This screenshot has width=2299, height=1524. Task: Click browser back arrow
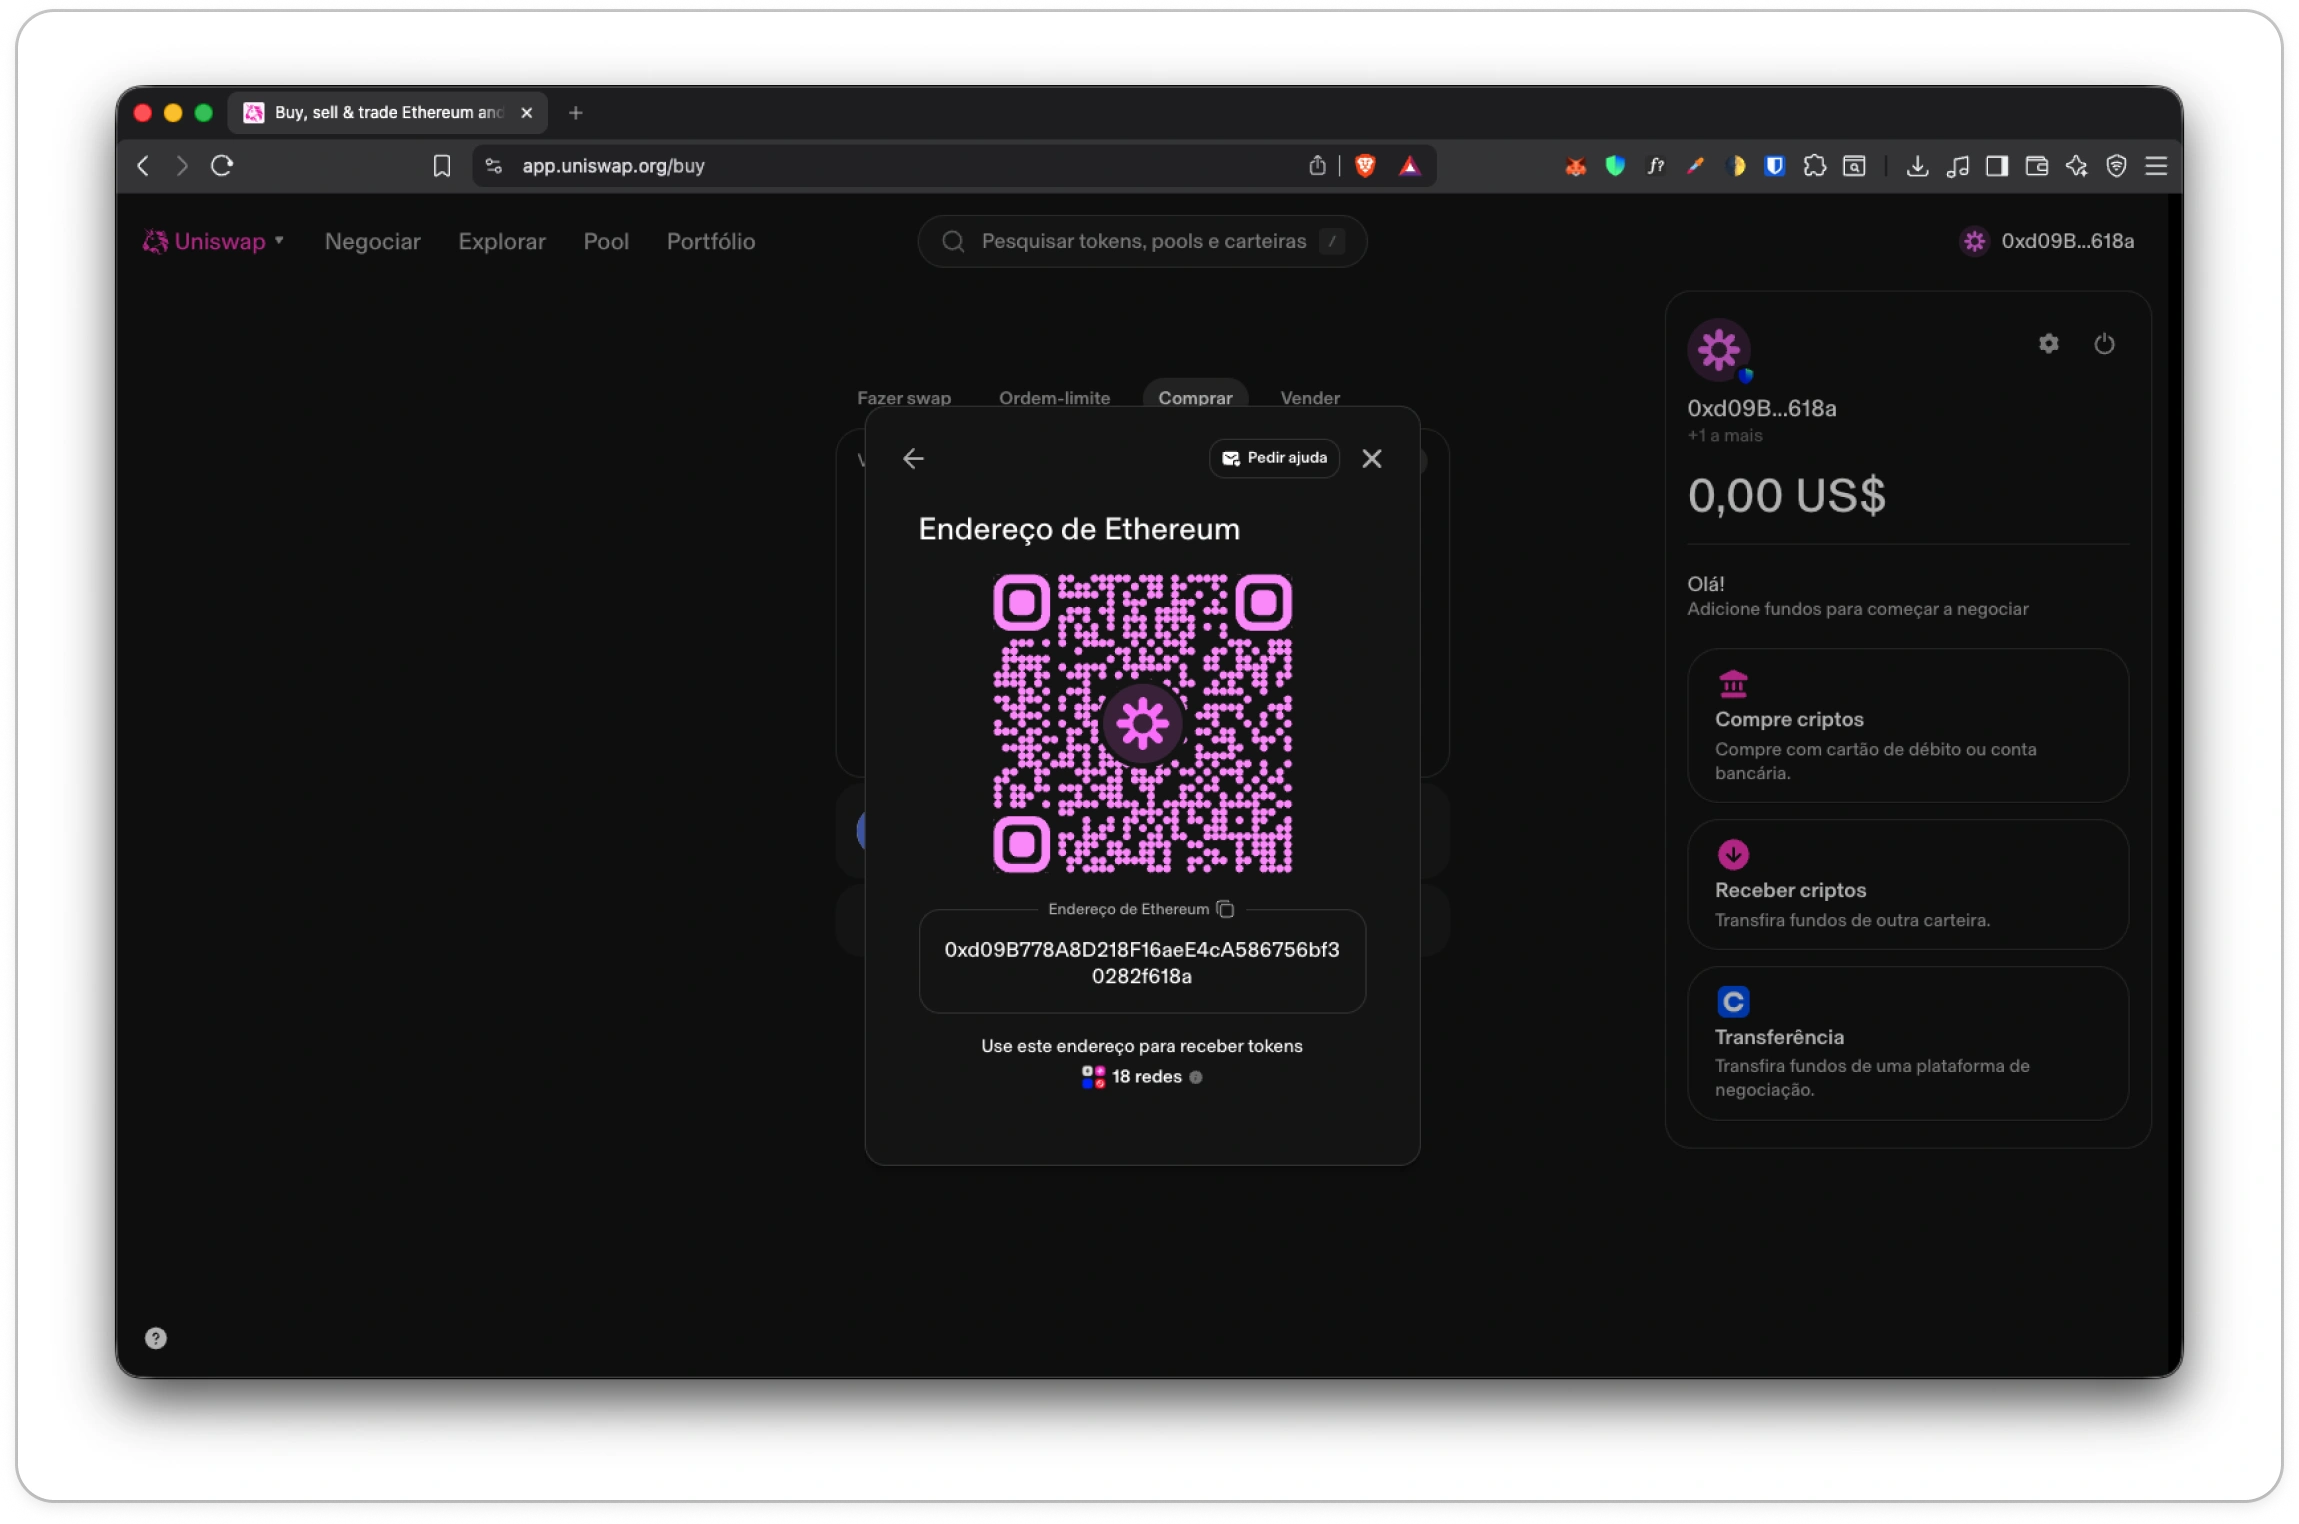tap(143, 166)
